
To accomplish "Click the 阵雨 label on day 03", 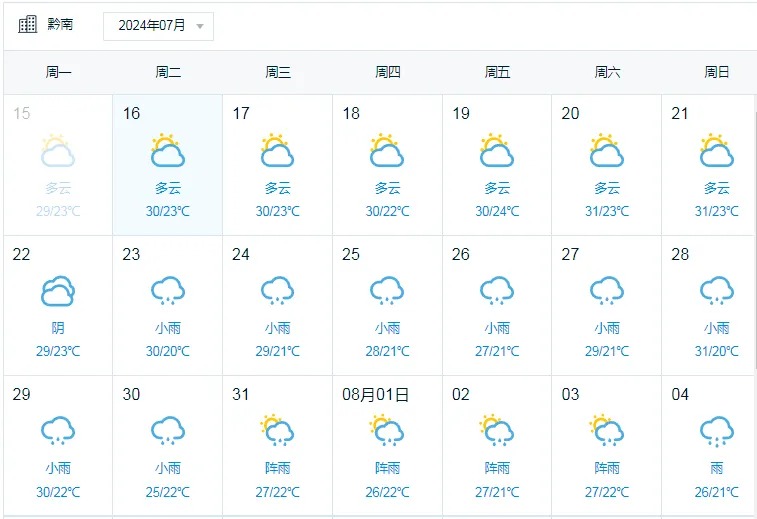I will tap(607, 468).
